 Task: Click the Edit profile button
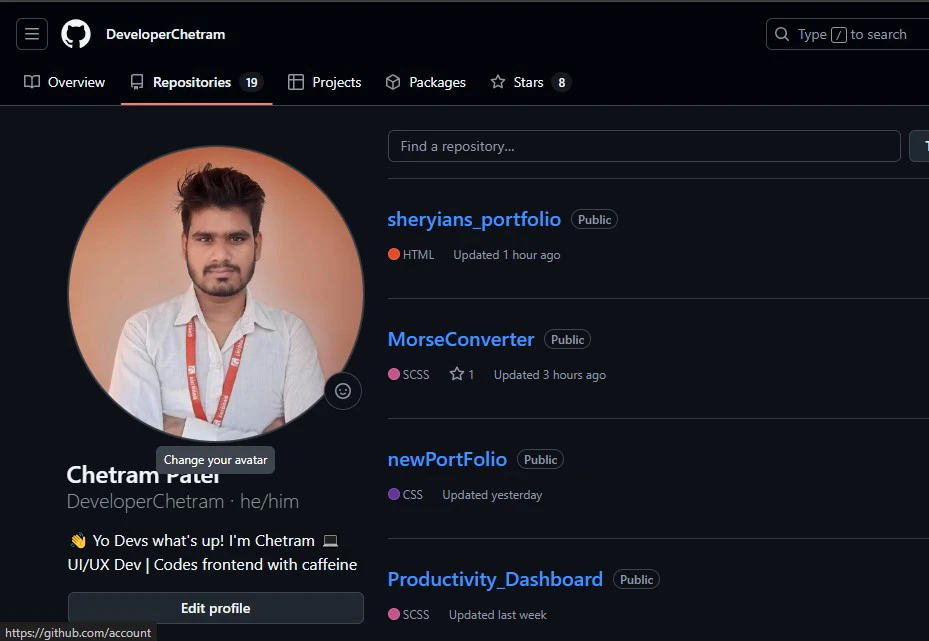[x=215, y=607]
